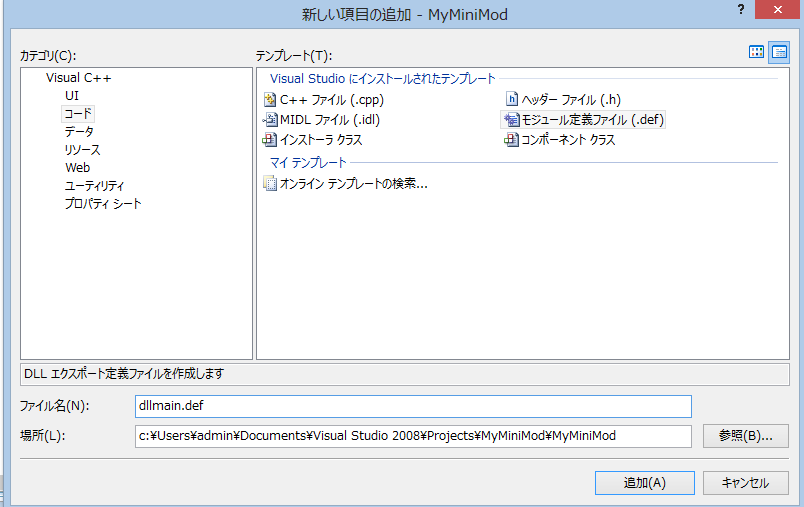Click the ファイル名 field containing dllmain.def
The height and width of the screenshot is (507, 804).
click(412, 406)
